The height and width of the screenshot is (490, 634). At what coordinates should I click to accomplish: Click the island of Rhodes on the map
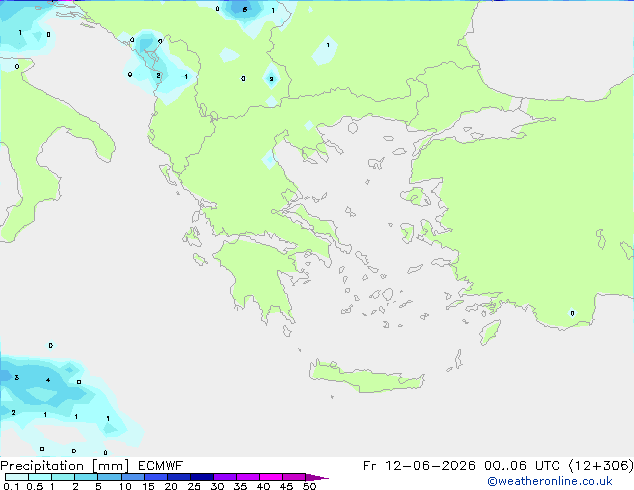[x=490, y=332]
